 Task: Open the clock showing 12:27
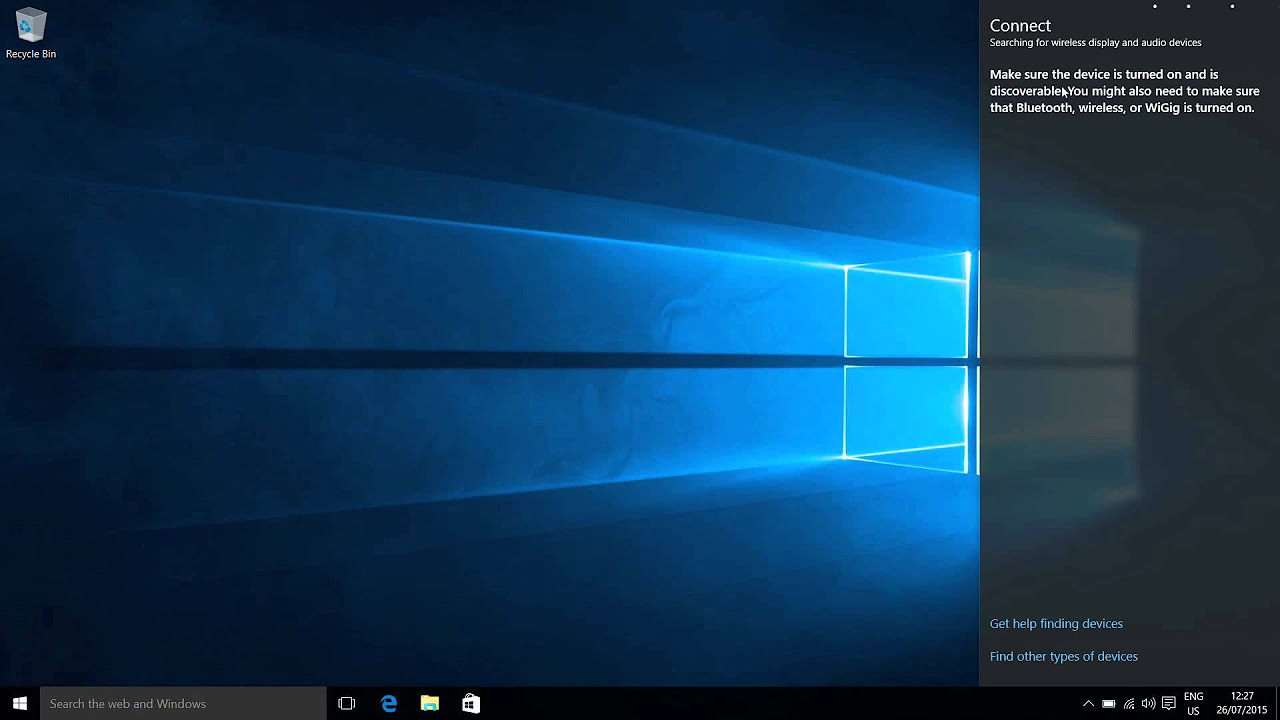point(1242,704)
